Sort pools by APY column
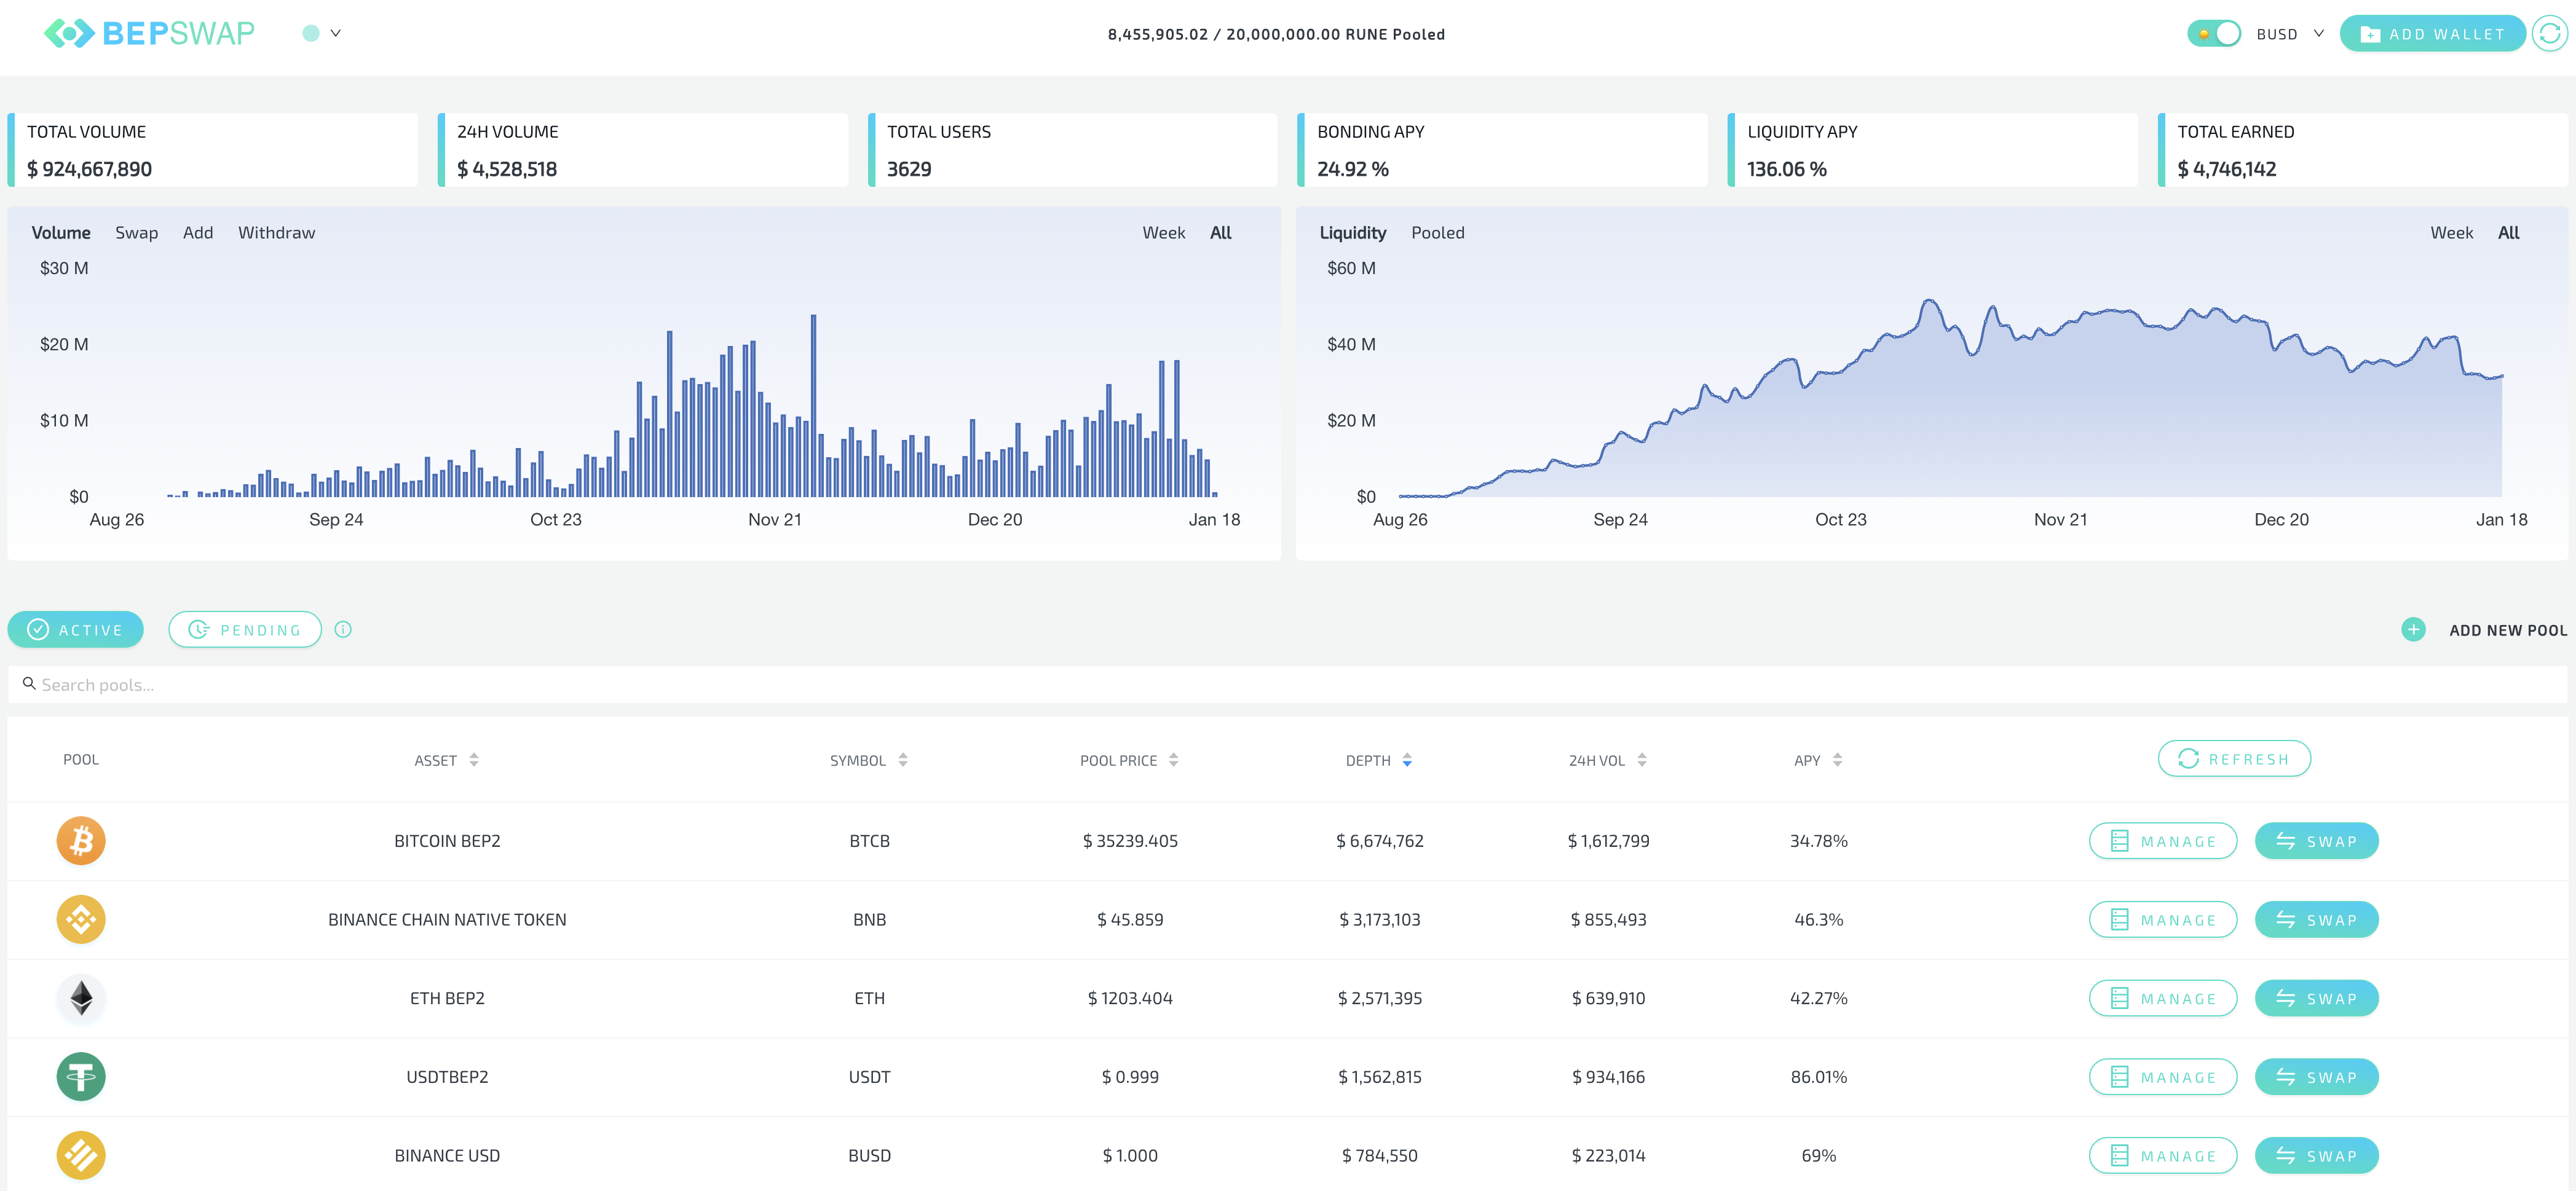Viewport: 2576px width, 1191px height. (1817, 760)
